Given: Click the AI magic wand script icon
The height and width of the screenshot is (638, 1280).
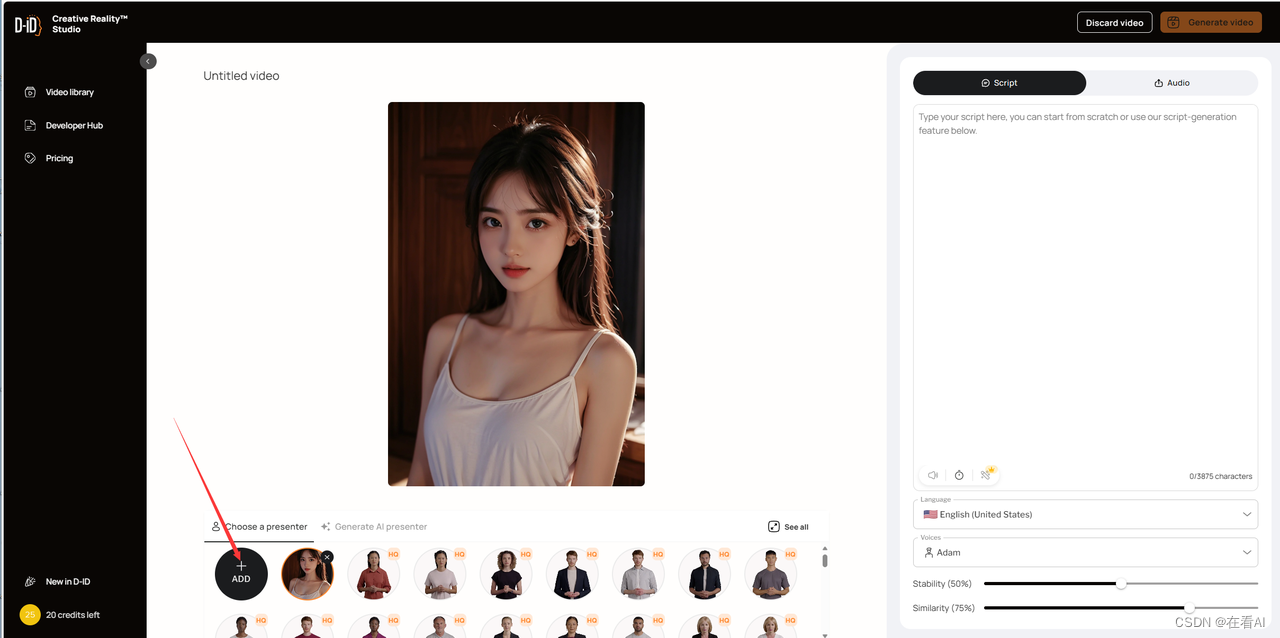Looking at the screenshot, I should [986, 474].
